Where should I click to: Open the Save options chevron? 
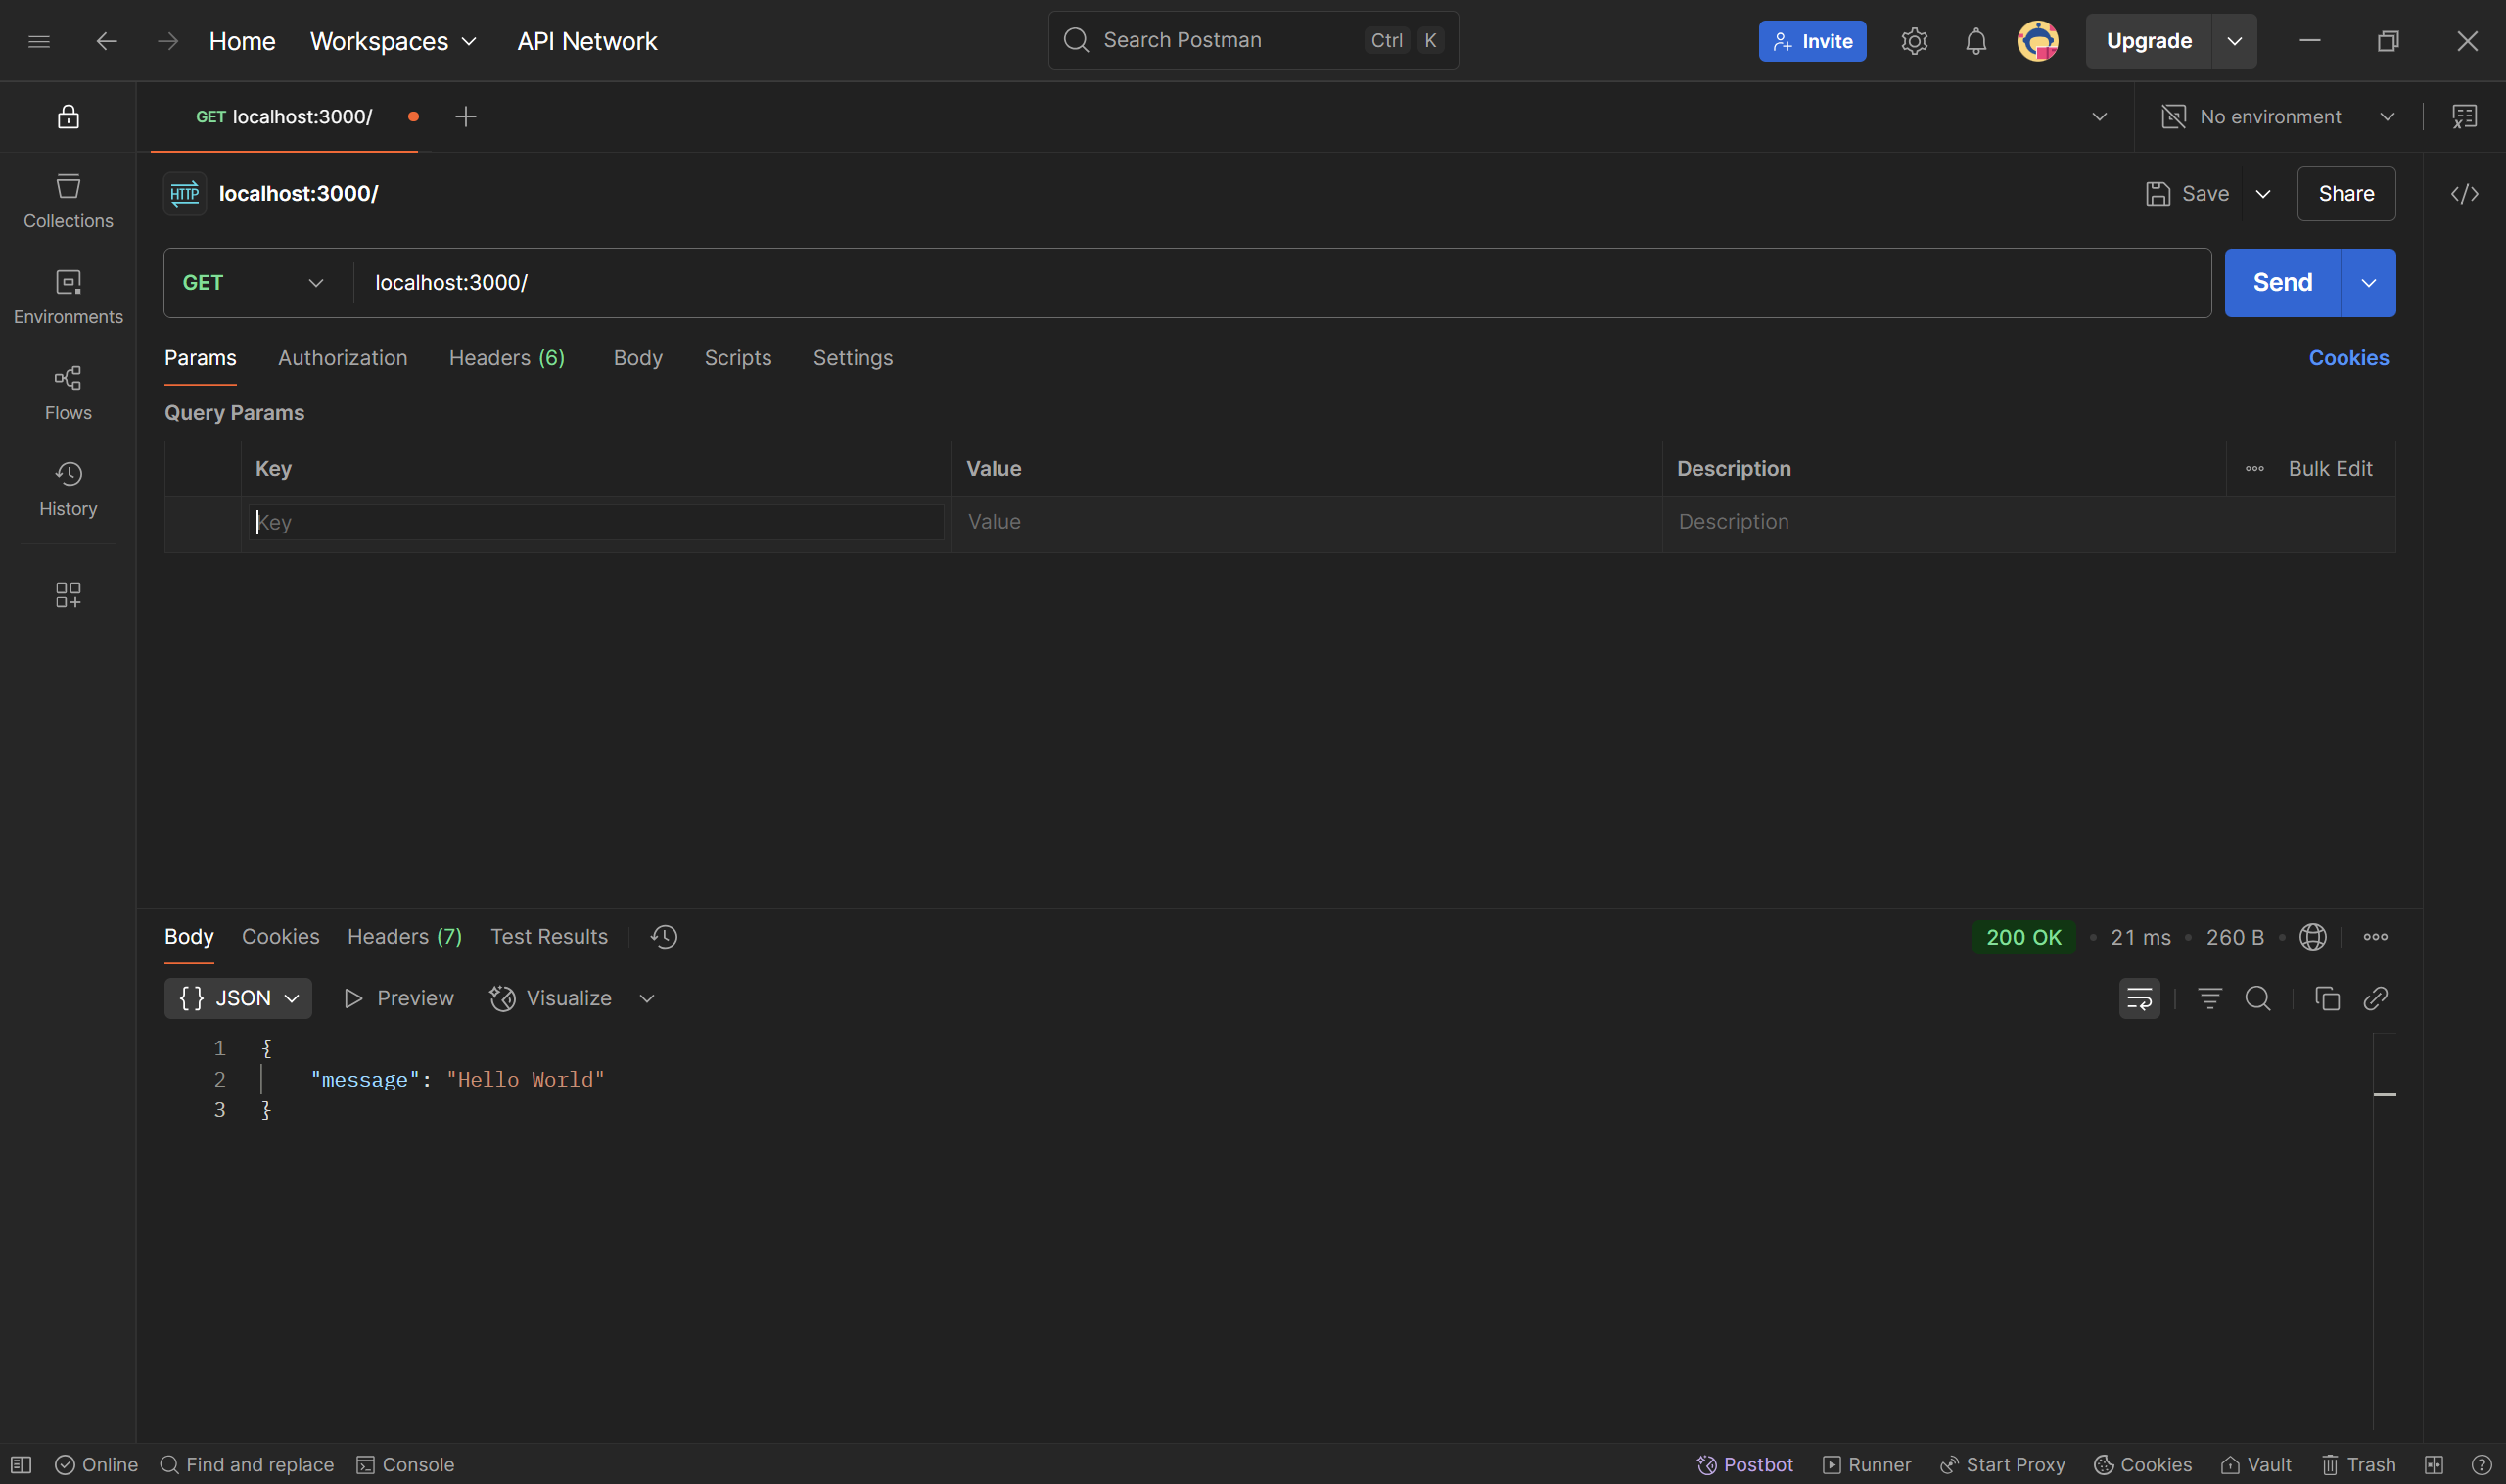[2263, 193]
